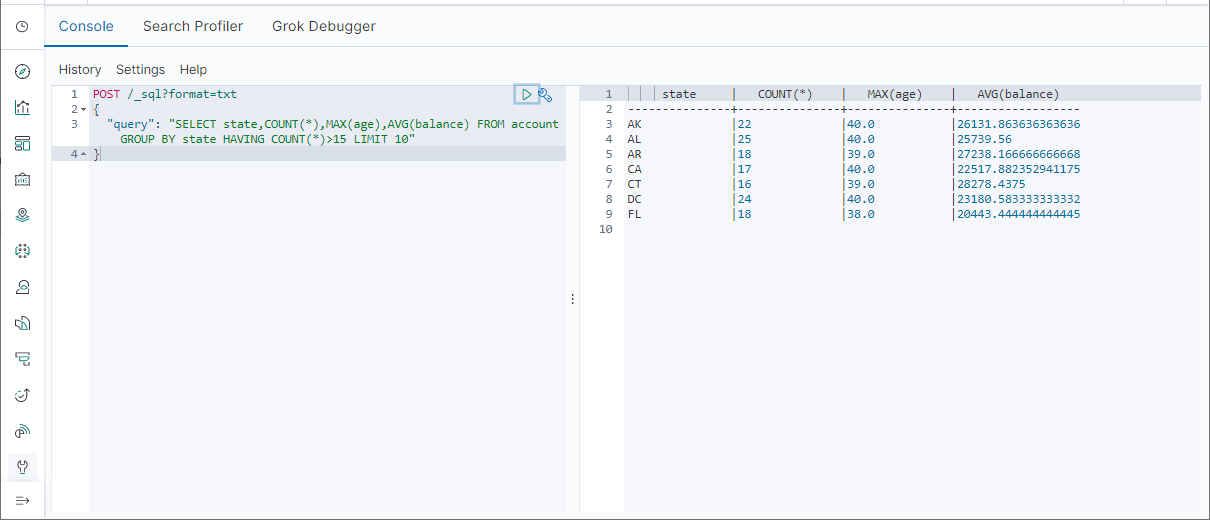Collapse the code block at line 2

[83, 109]
